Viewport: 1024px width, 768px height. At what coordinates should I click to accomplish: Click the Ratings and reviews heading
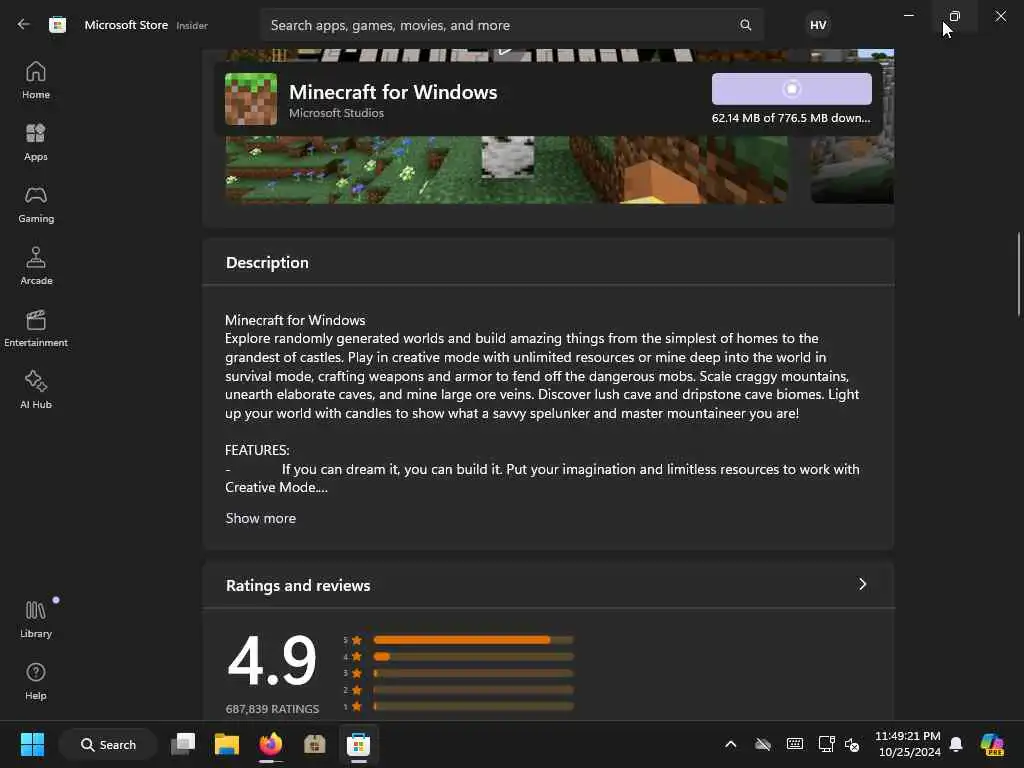298,585
